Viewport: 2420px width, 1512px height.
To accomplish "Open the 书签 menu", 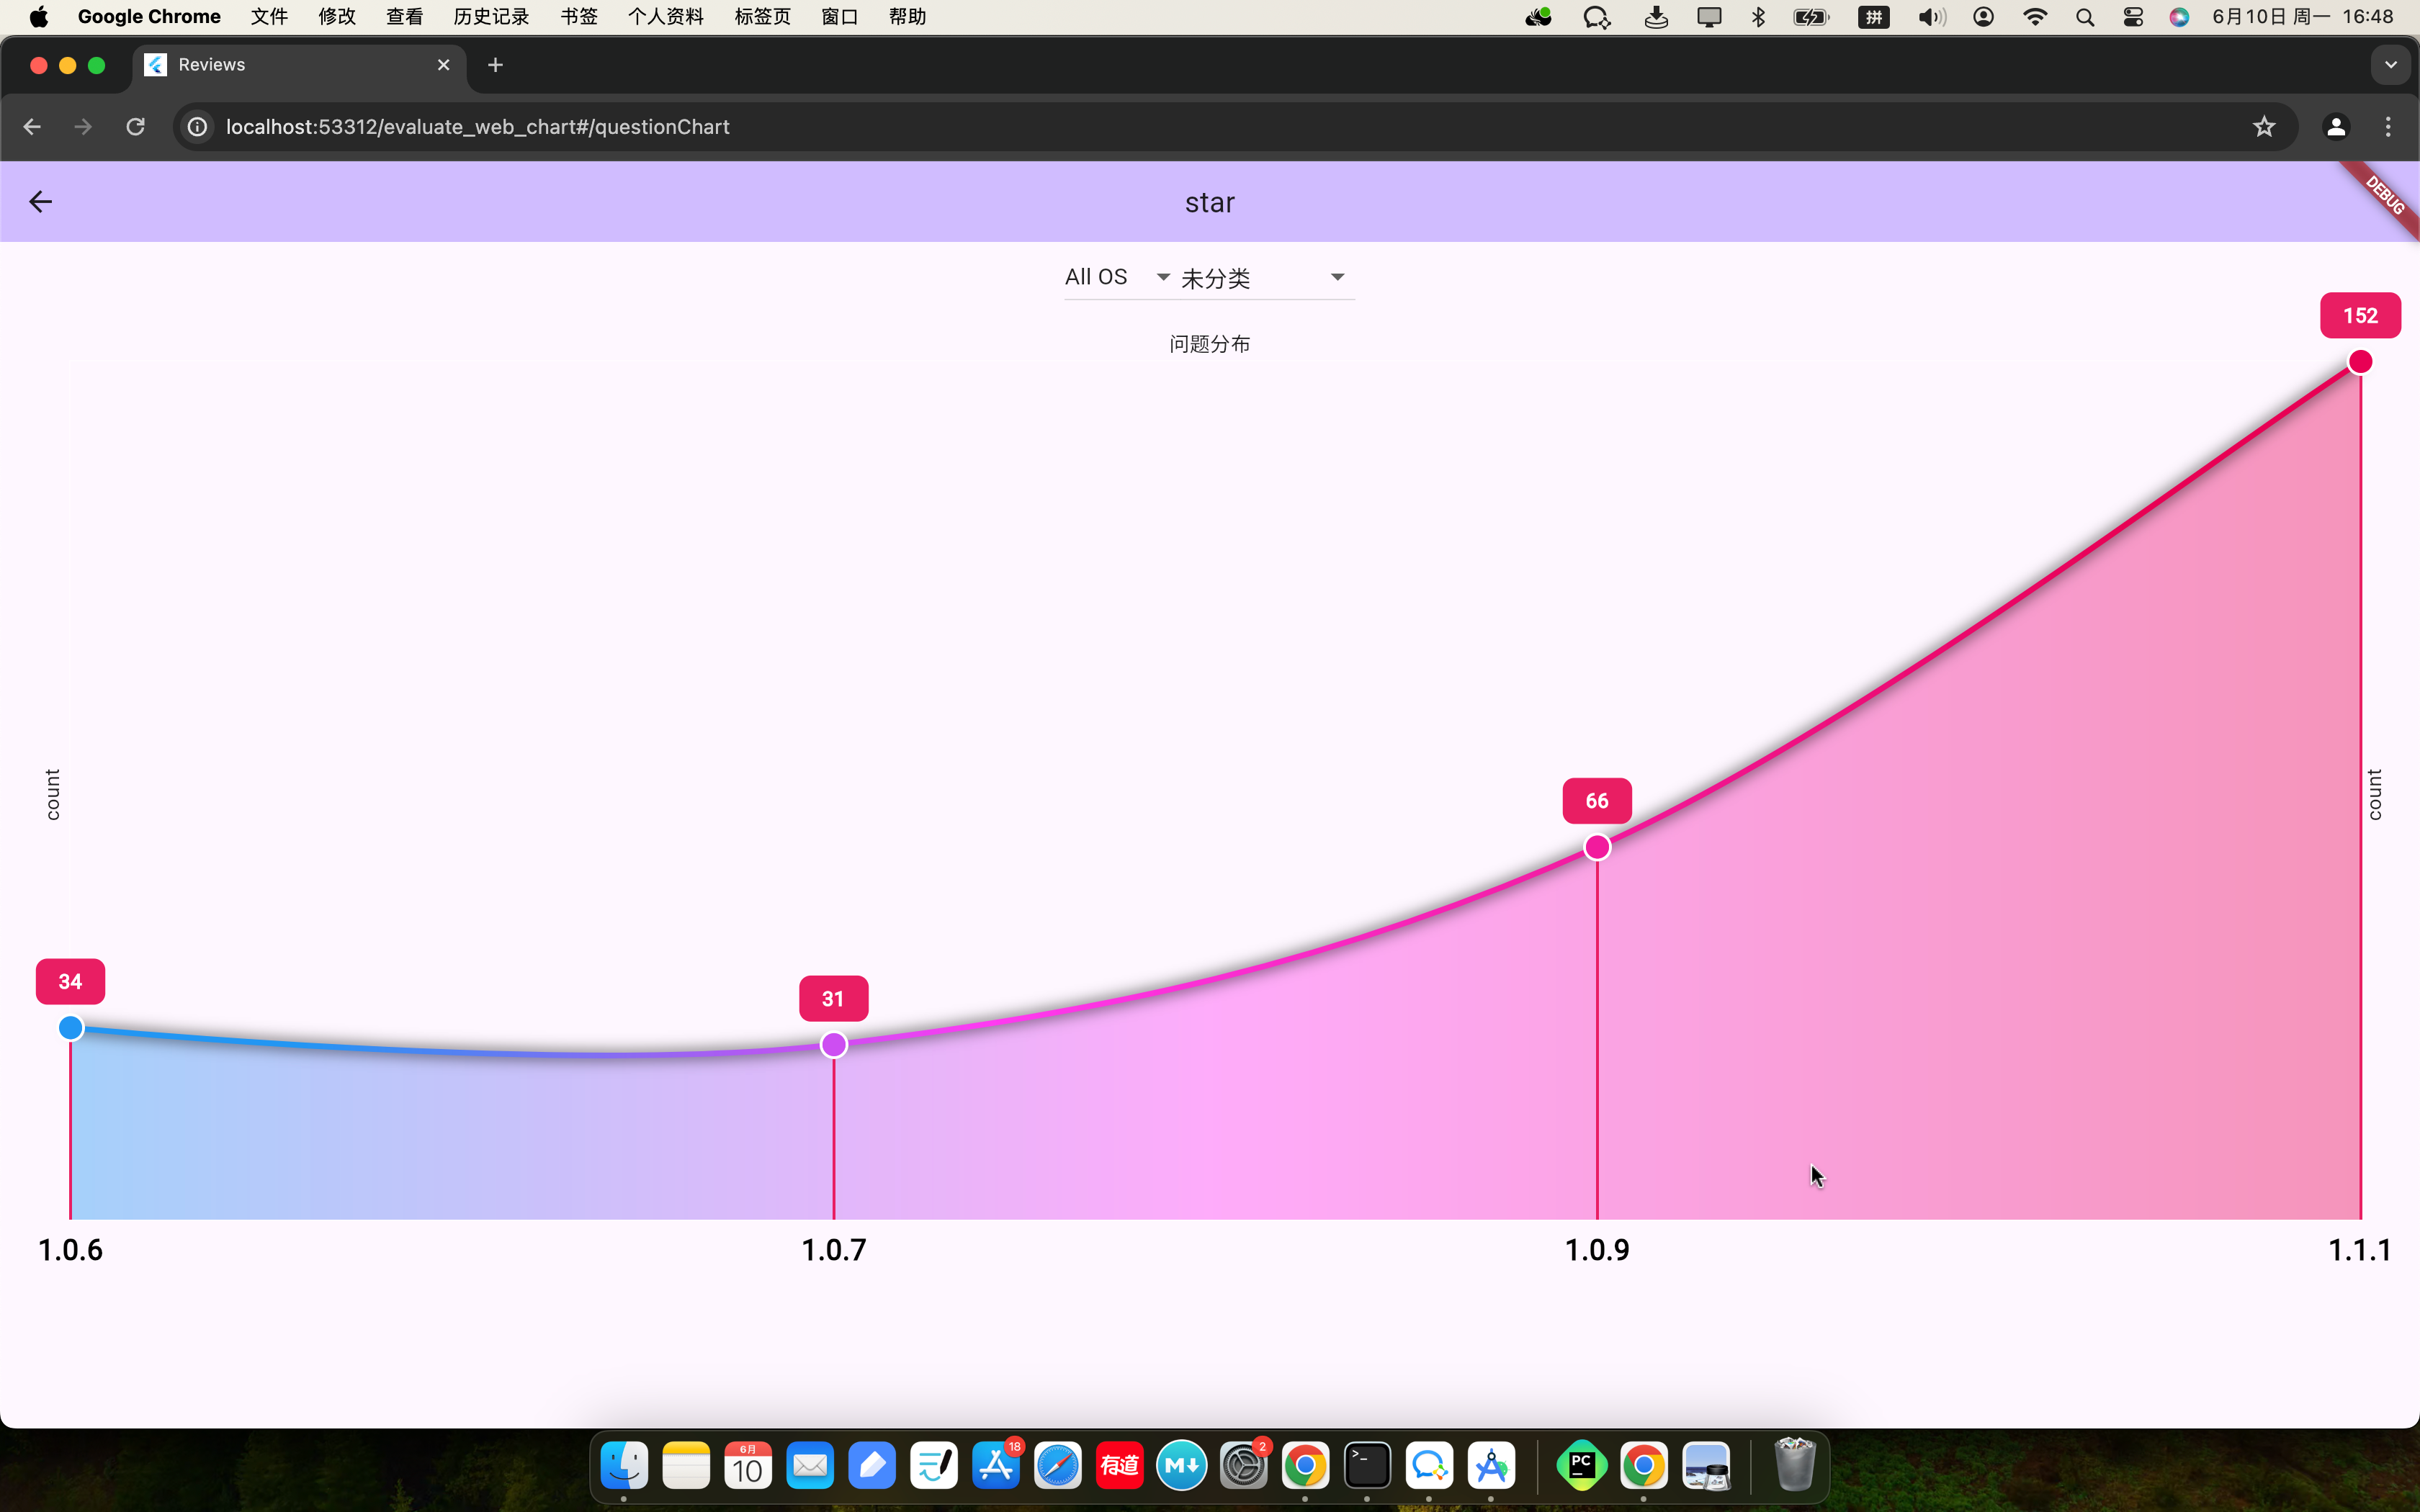I will click(x=579, y=17).
